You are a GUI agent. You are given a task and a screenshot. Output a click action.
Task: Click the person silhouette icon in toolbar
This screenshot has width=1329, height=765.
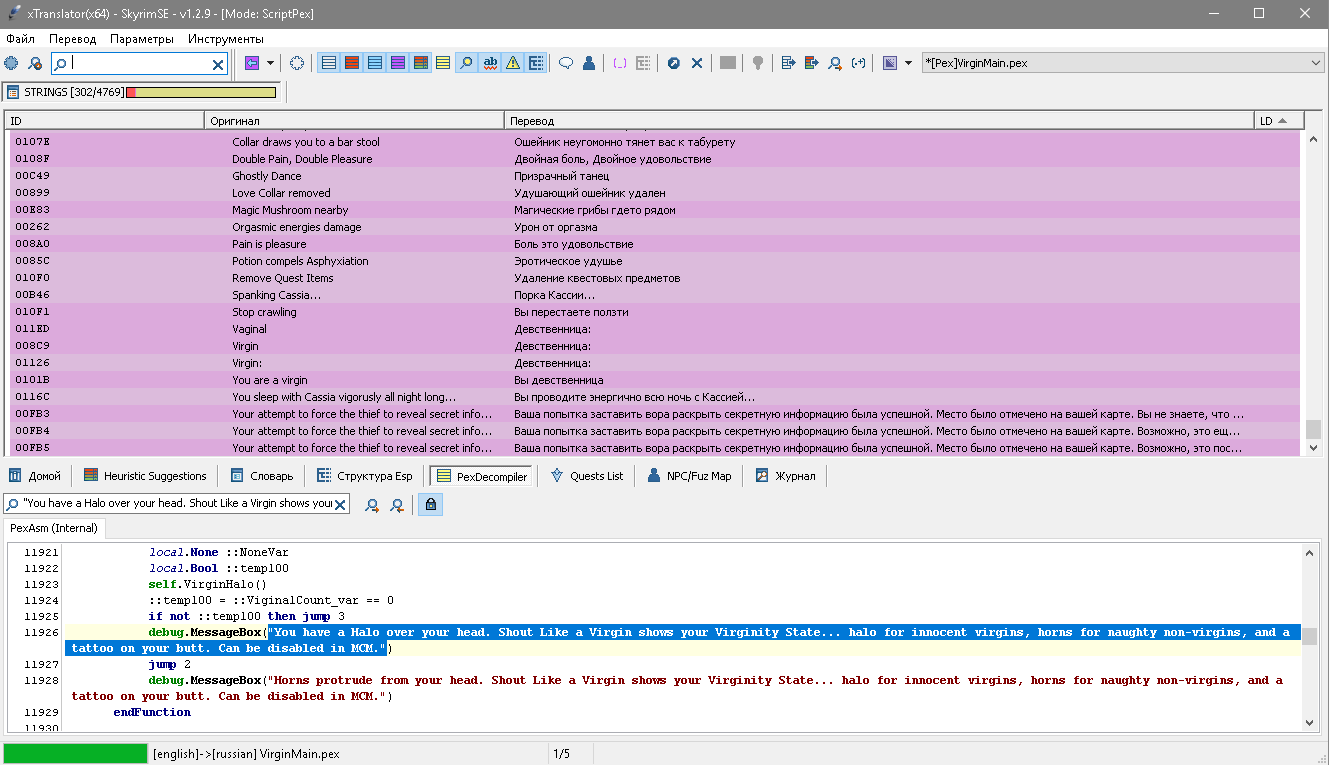(589, 63)
